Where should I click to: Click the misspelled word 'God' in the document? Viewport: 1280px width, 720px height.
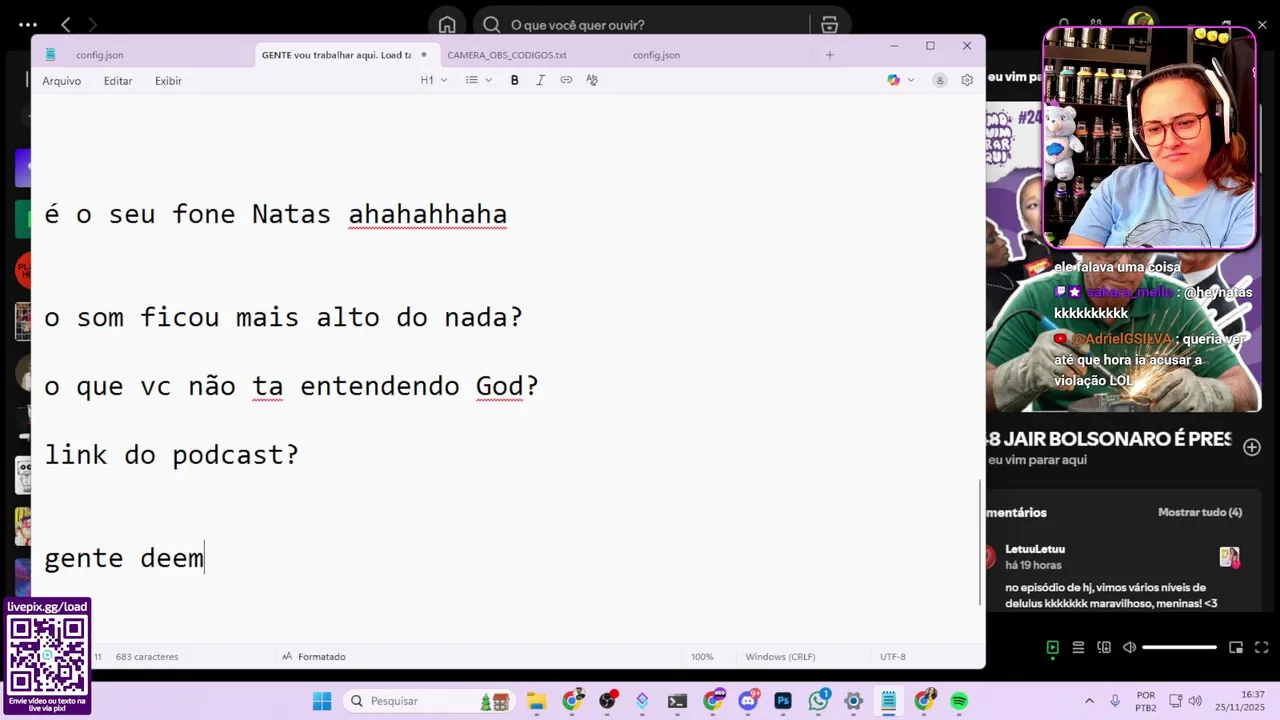(499, 386)
